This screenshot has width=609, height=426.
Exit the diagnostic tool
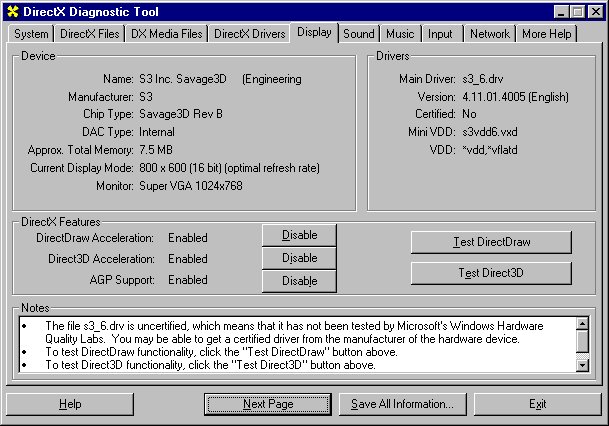[x=538, y=404]
